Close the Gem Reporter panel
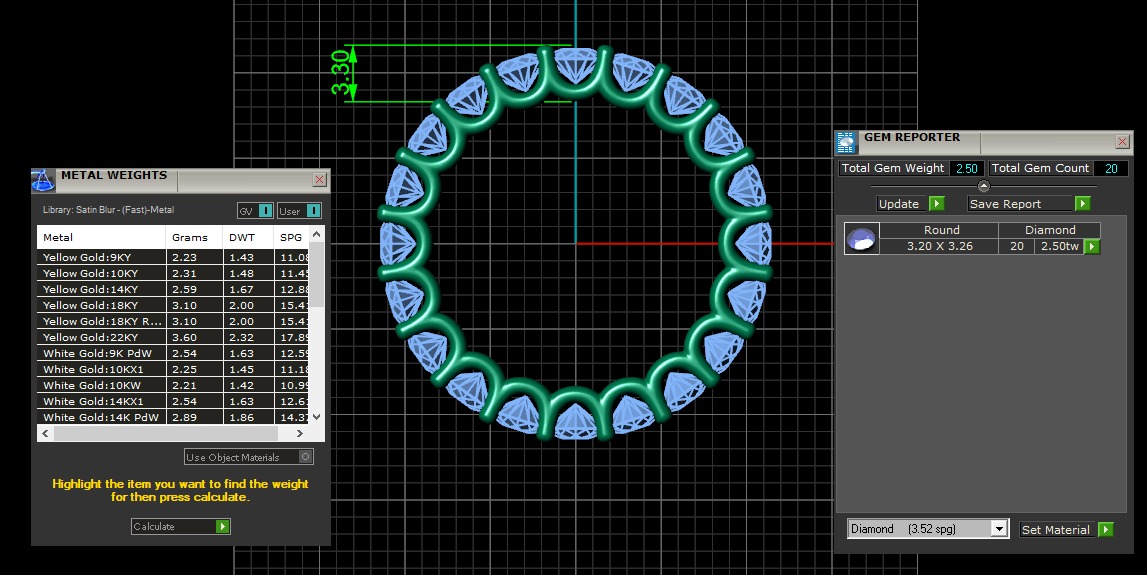 pyautogui.click(x=1123, y=142)
